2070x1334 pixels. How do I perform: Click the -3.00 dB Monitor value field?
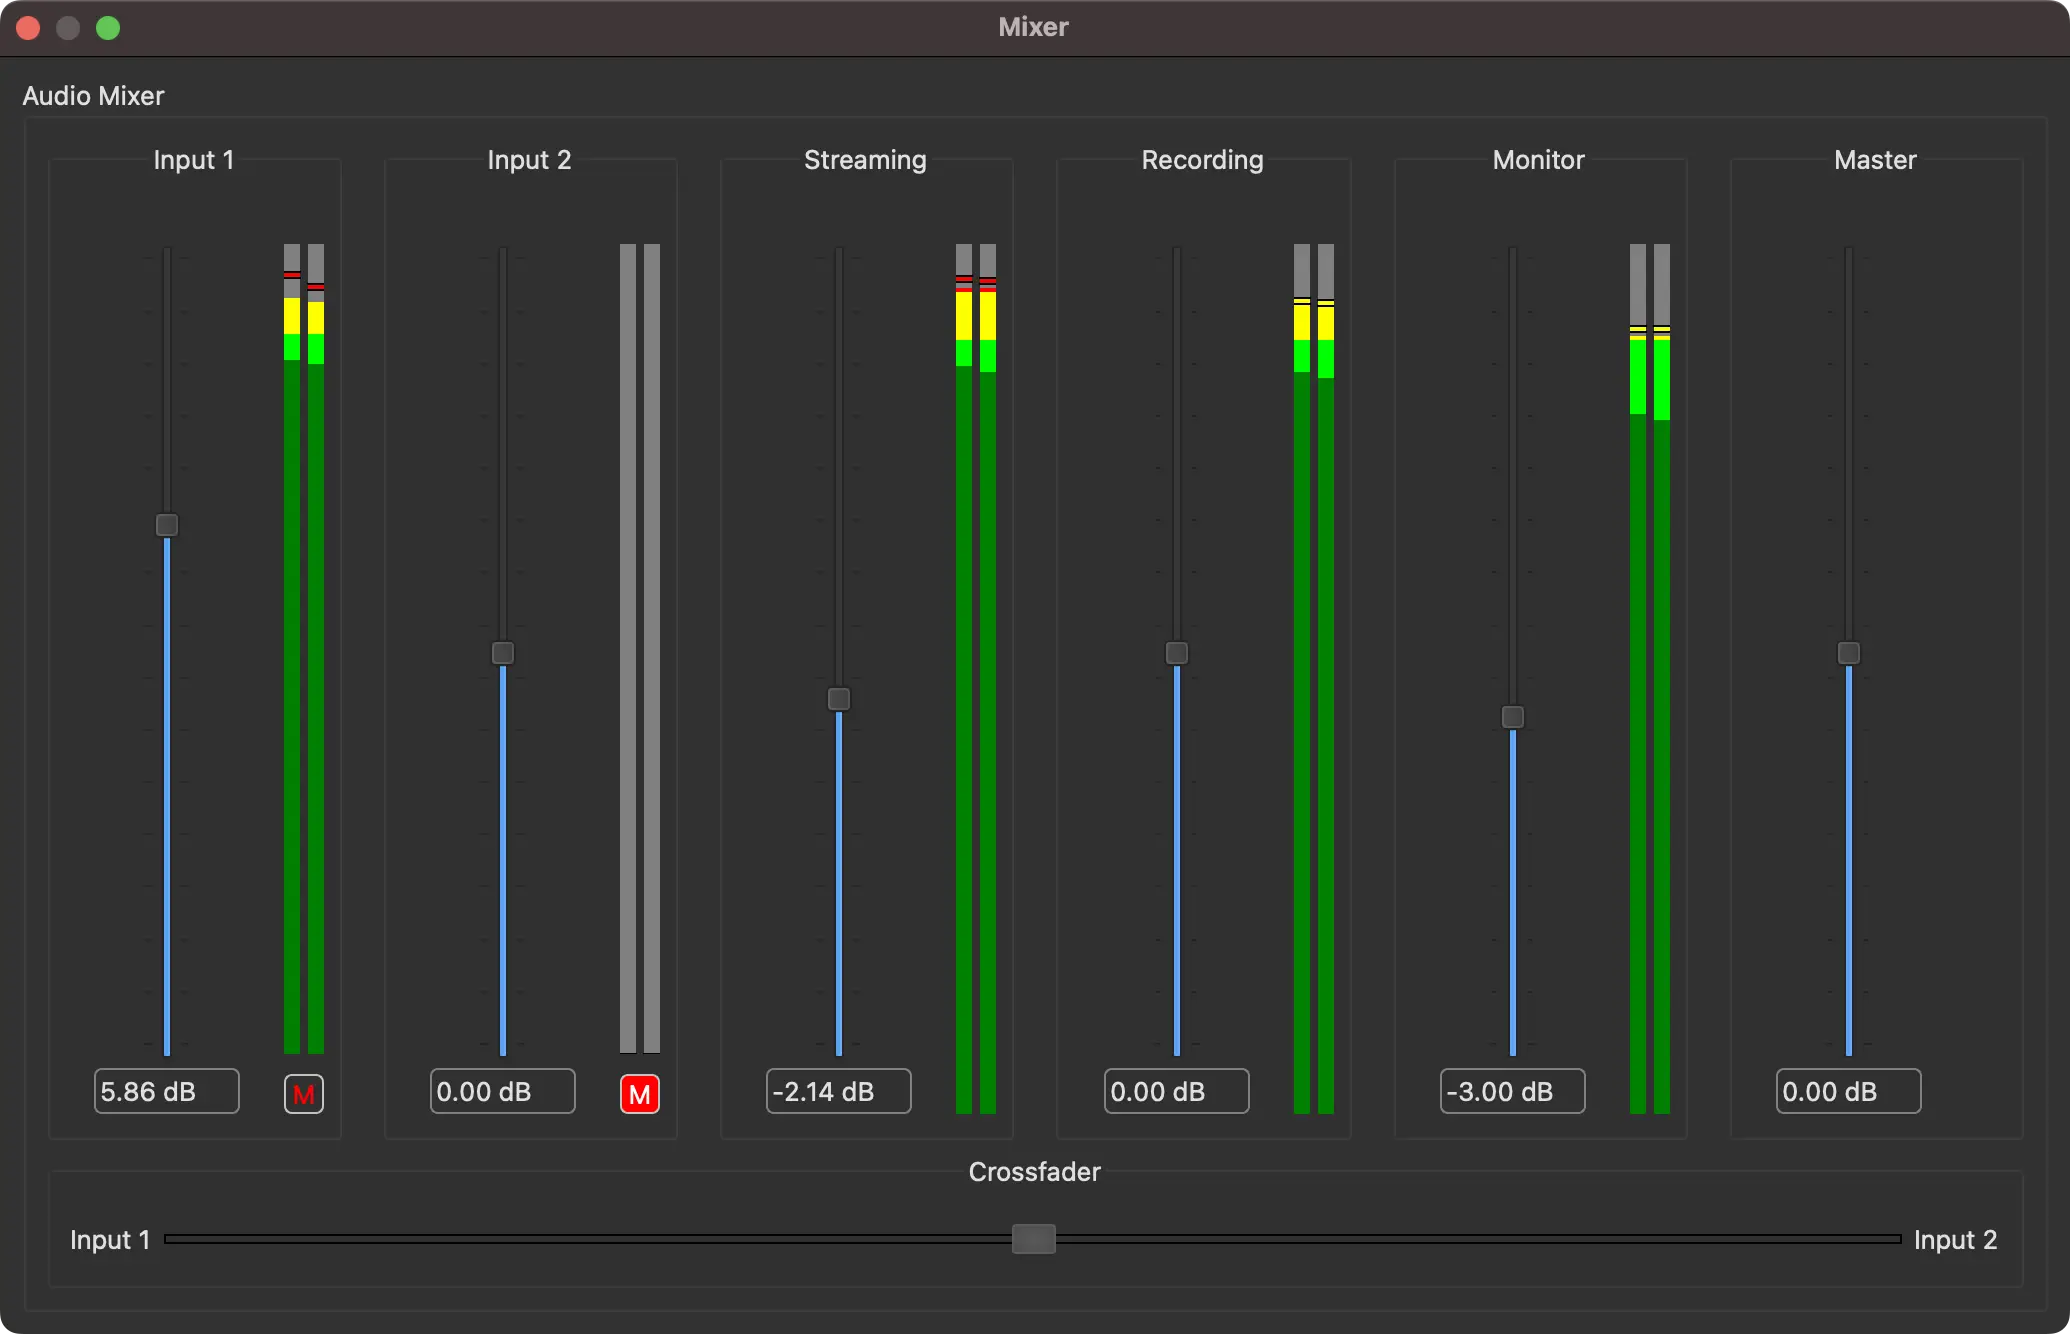point(1512,1091)
